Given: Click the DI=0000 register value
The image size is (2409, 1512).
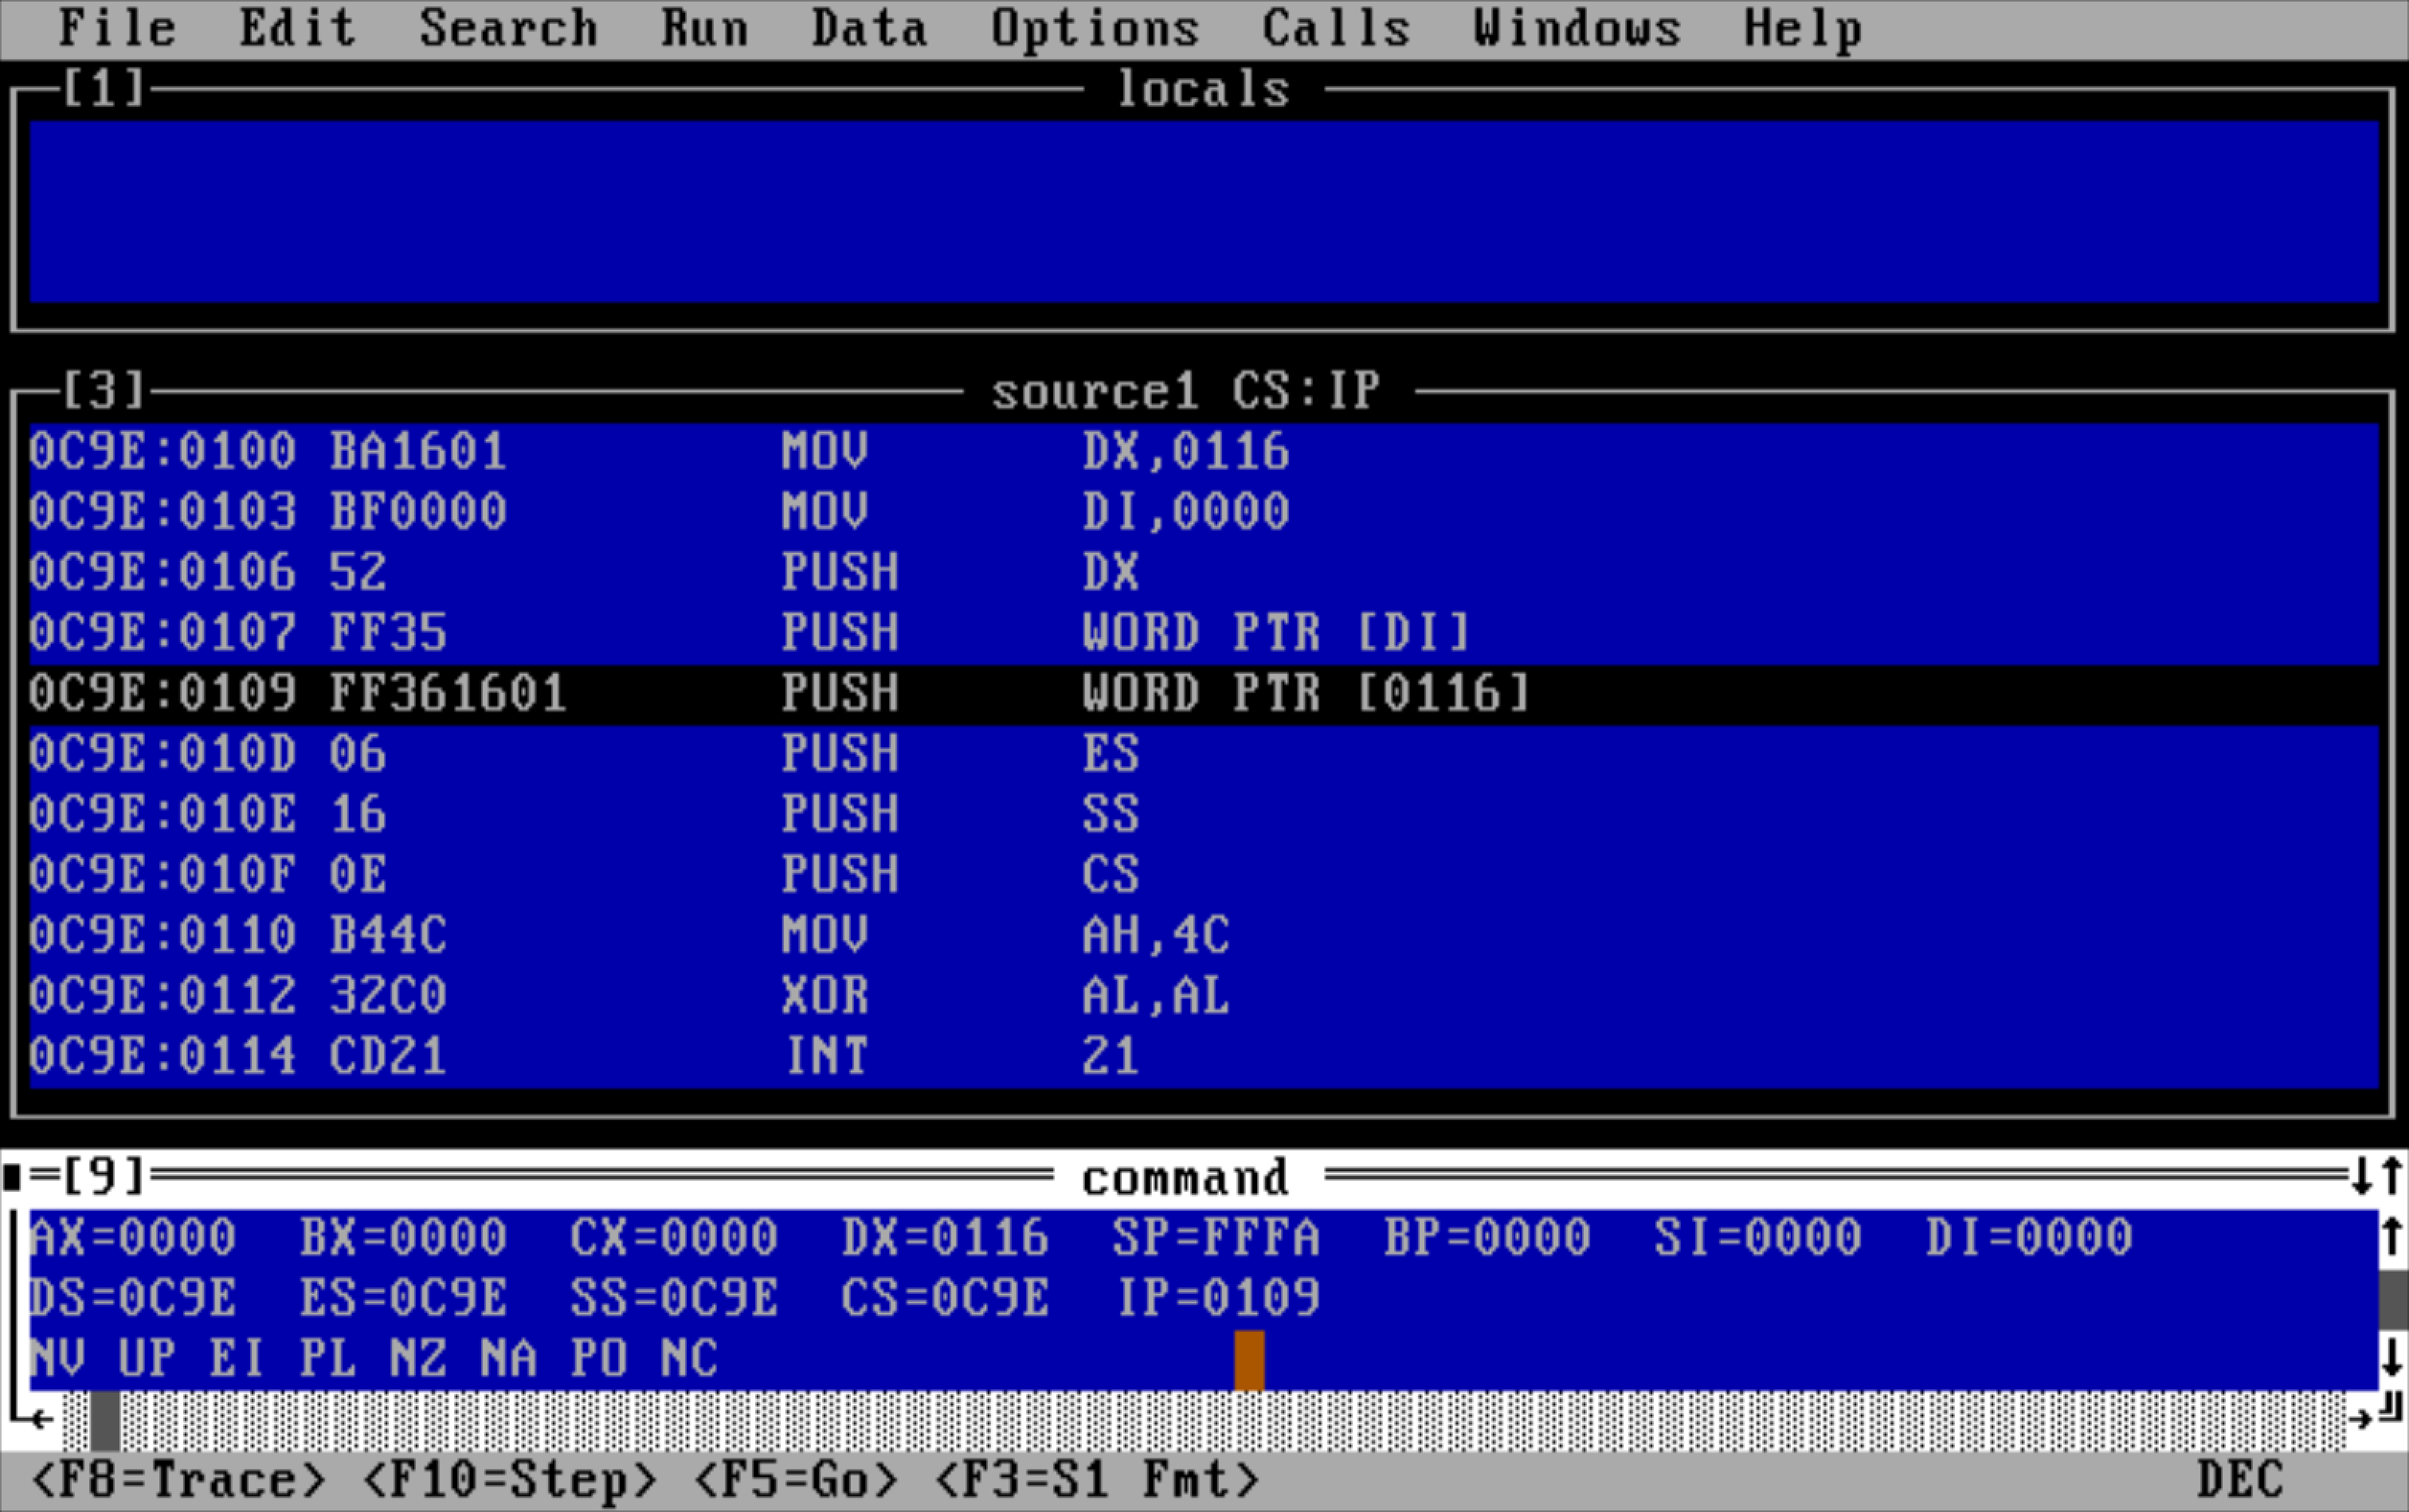Looking at the screenshot, I should [2030, 1238].
